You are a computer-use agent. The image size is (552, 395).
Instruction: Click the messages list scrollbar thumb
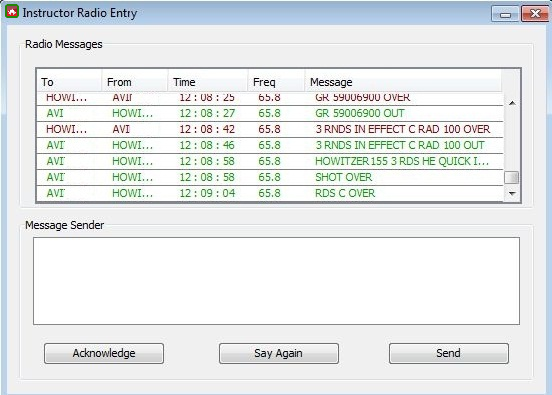click(x=512, y=177)
